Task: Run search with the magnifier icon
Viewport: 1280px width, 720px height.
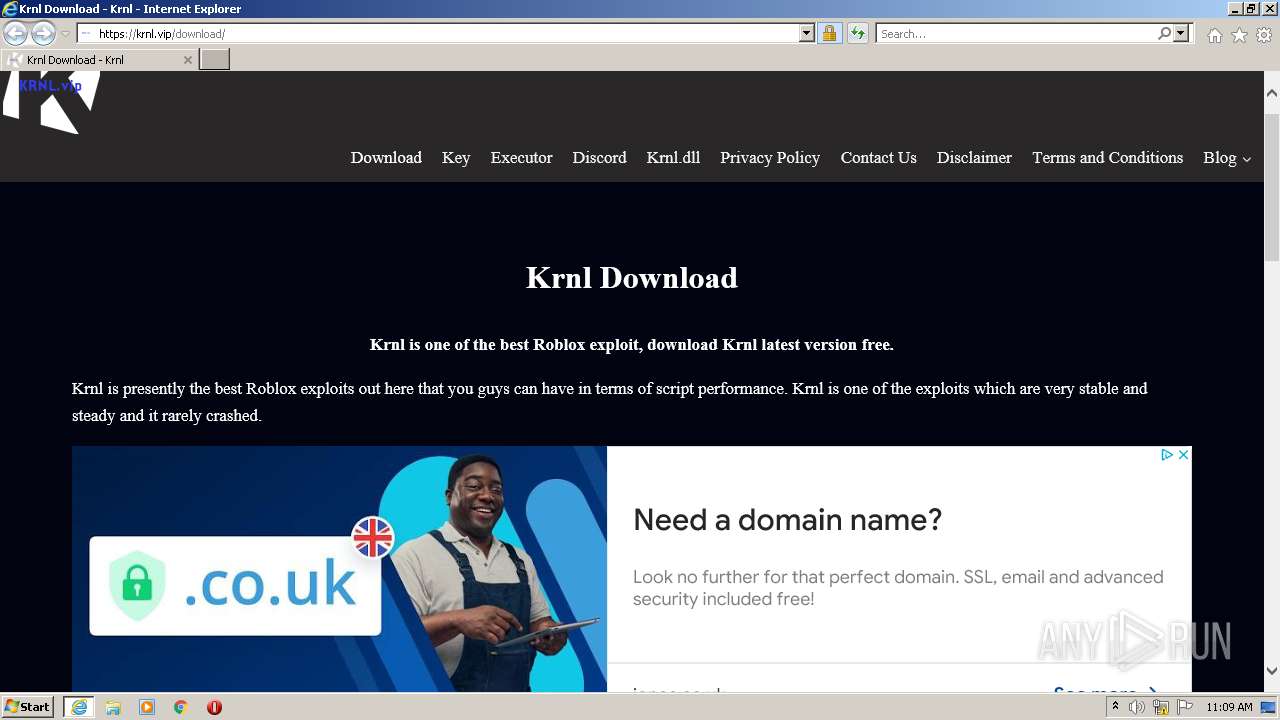Action: [1164, 33]
